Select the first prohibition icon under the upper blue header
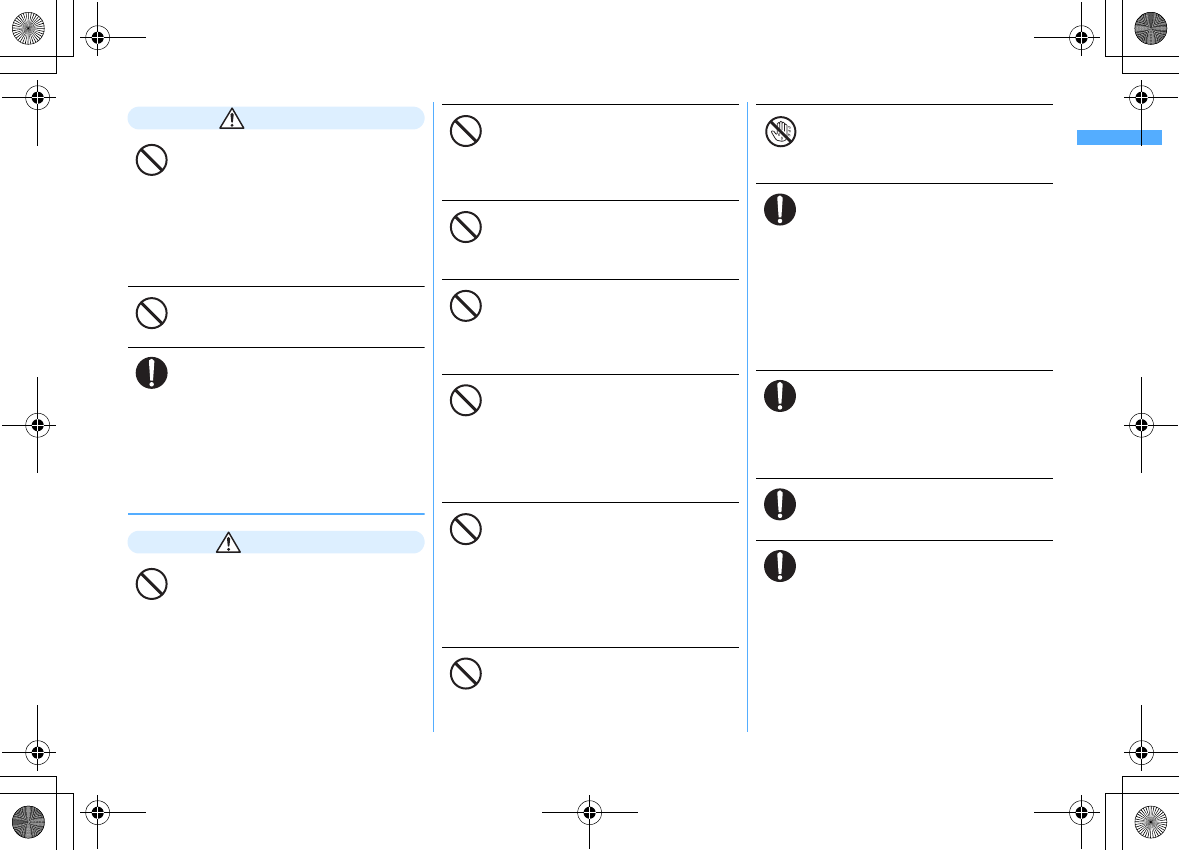This screenshot has height=850, width=1179. pyautogui.click(x=151, y=161)
